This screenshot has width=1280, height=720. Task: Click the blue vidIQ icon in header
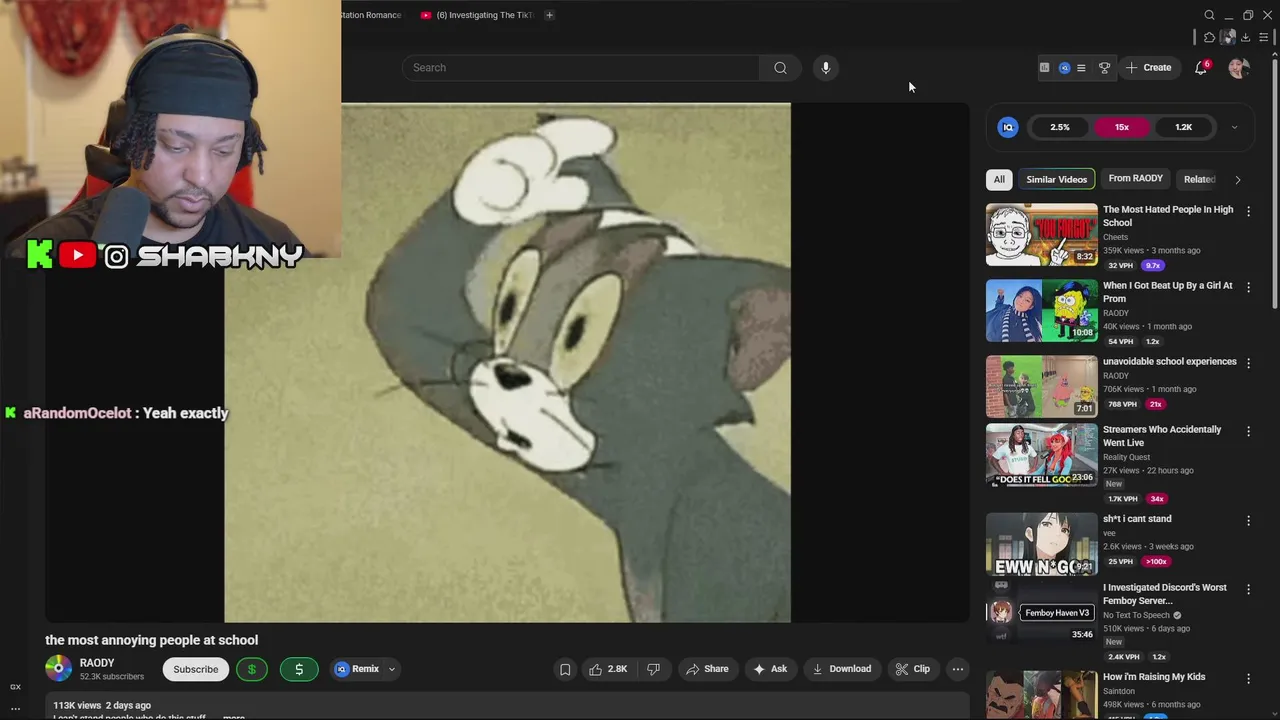coord(1064,68)
